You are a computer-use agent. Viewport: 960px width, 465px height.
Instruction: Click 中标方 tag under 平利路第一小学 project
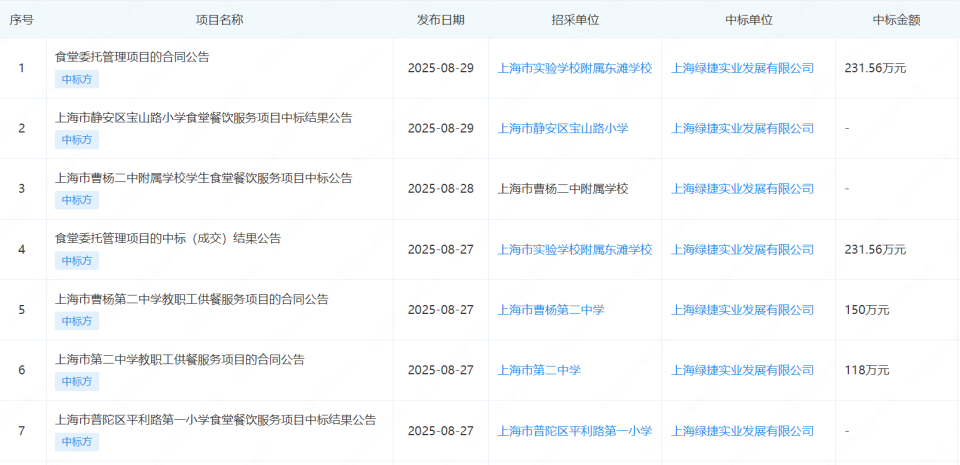77,442
